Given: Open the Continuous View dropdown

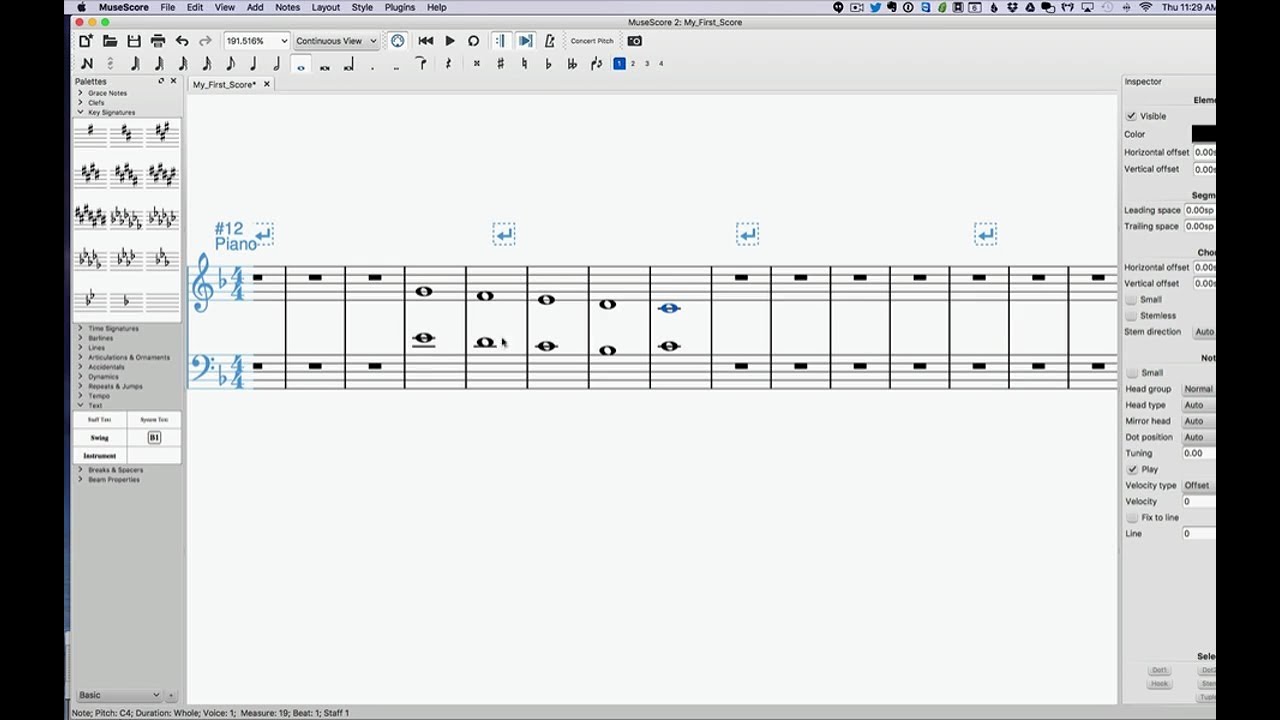Looking at the screenshot, I should tap(336, 41).
